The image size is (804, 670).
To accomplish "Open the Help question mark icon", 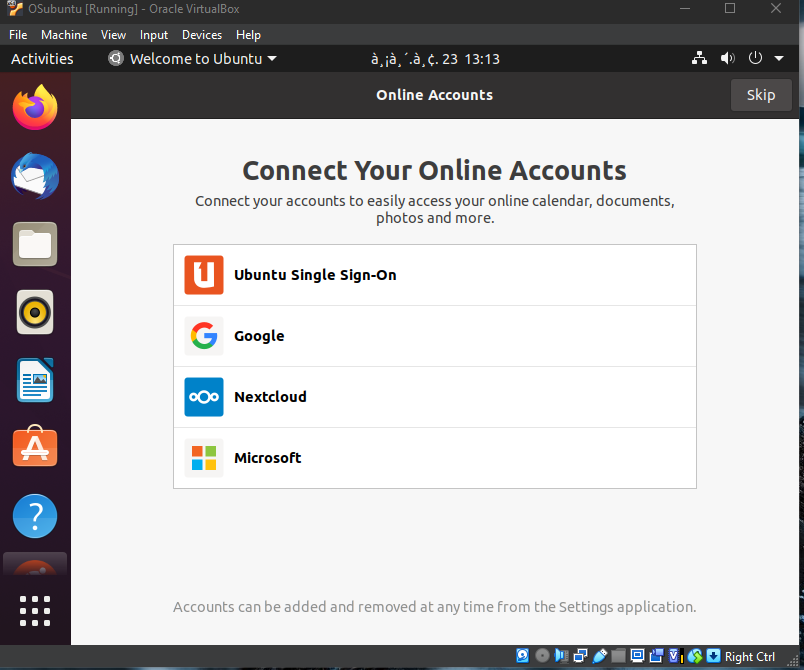I will (35, 516).
